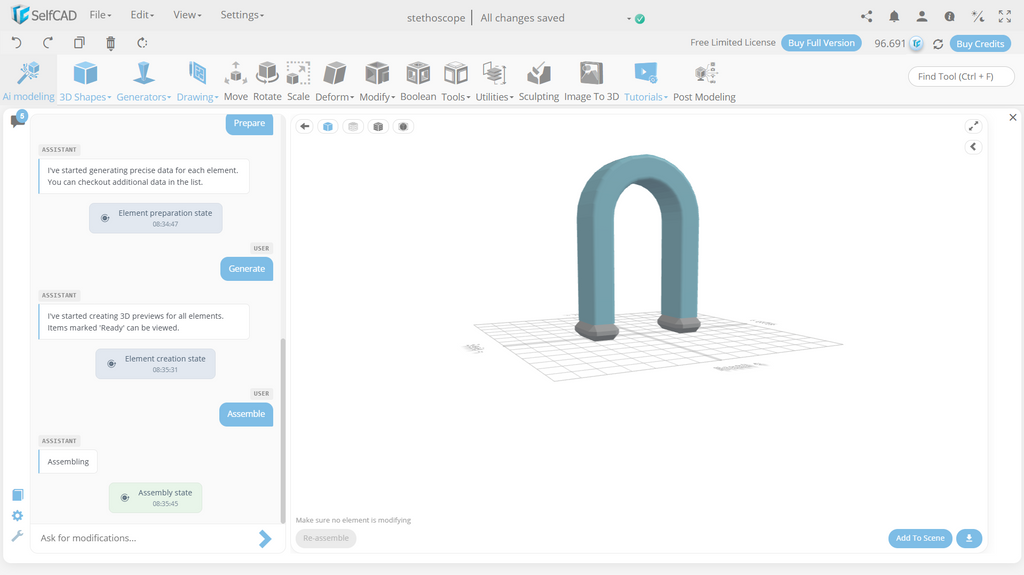Download the generated model
This screenshot has height=575, width=1024.
(x=969, y=538)
